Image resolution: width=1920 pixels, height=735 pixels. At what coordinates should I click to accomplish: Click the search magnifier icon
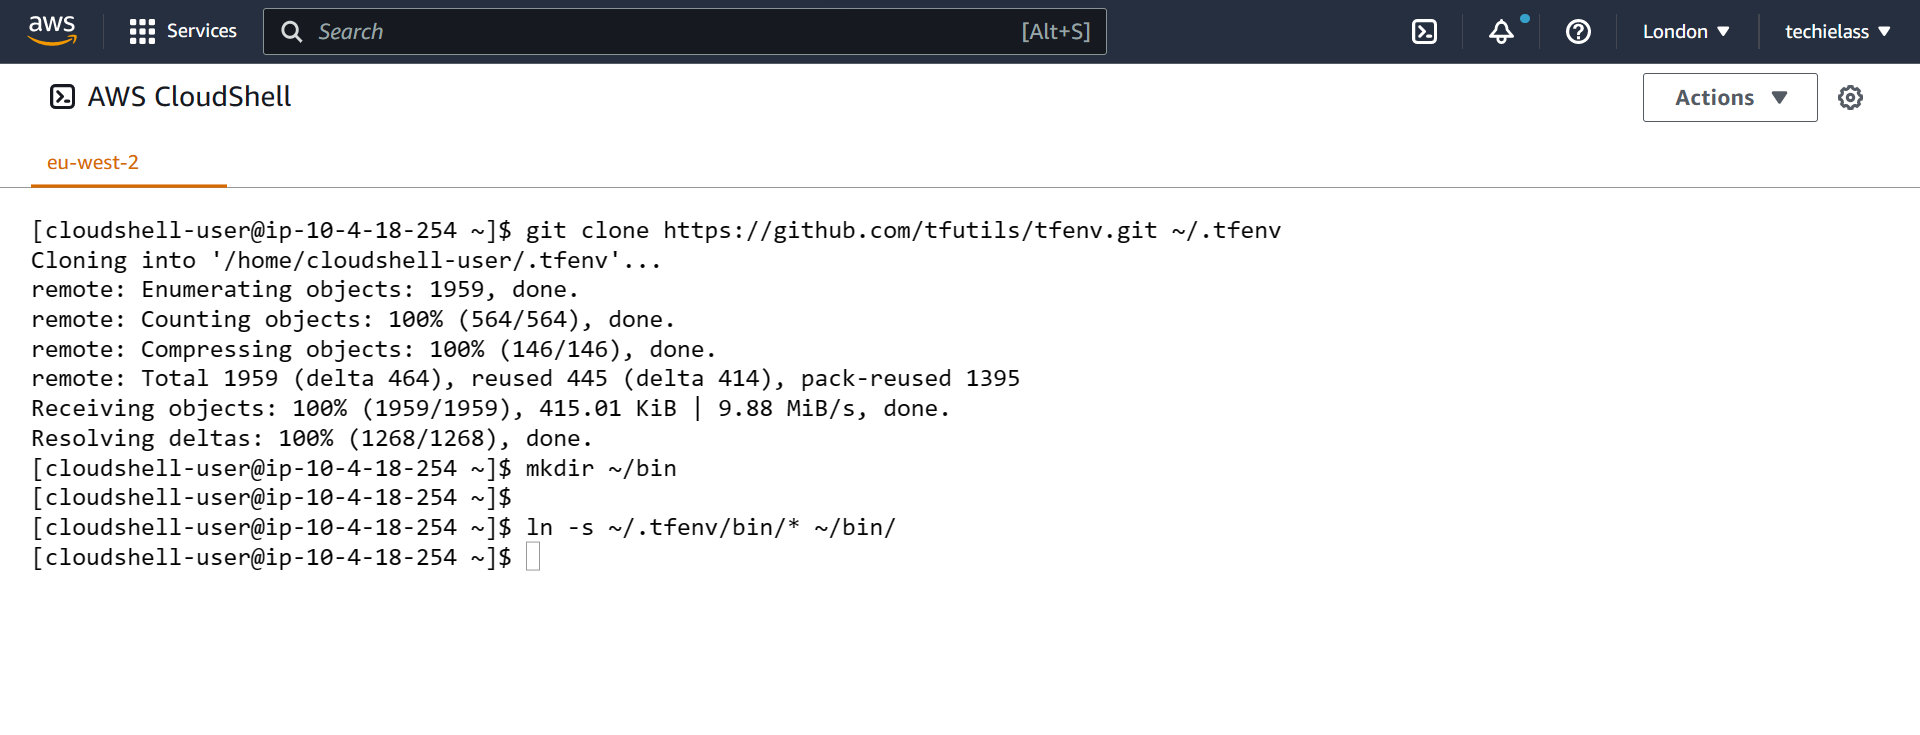point(291,32)
